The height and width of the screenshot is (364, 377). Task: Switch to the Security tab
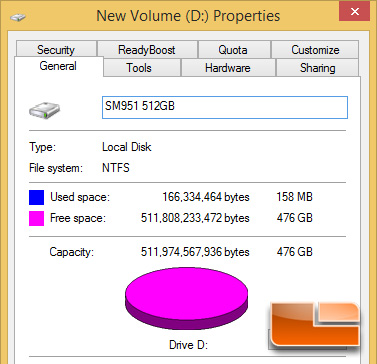tap(56, 49)
